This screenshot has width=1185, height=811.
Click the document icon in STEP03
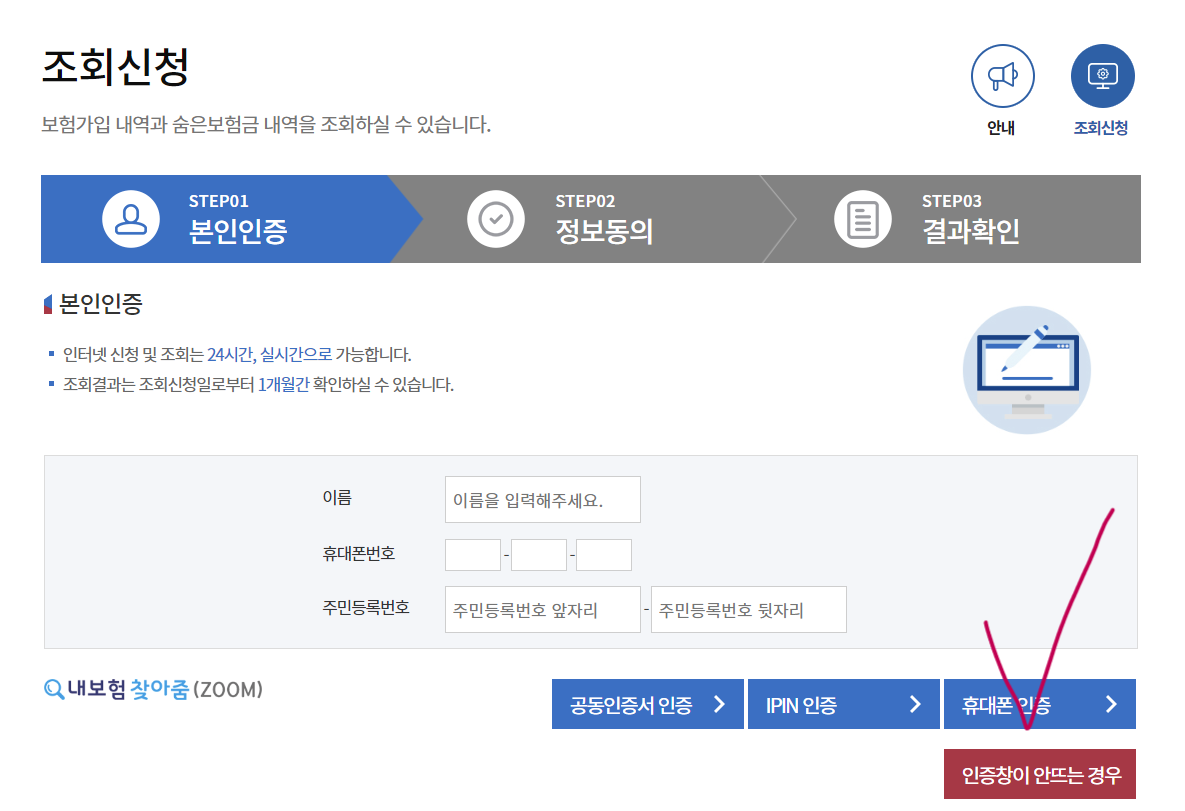pyautogui.click(x=862, y=218)
